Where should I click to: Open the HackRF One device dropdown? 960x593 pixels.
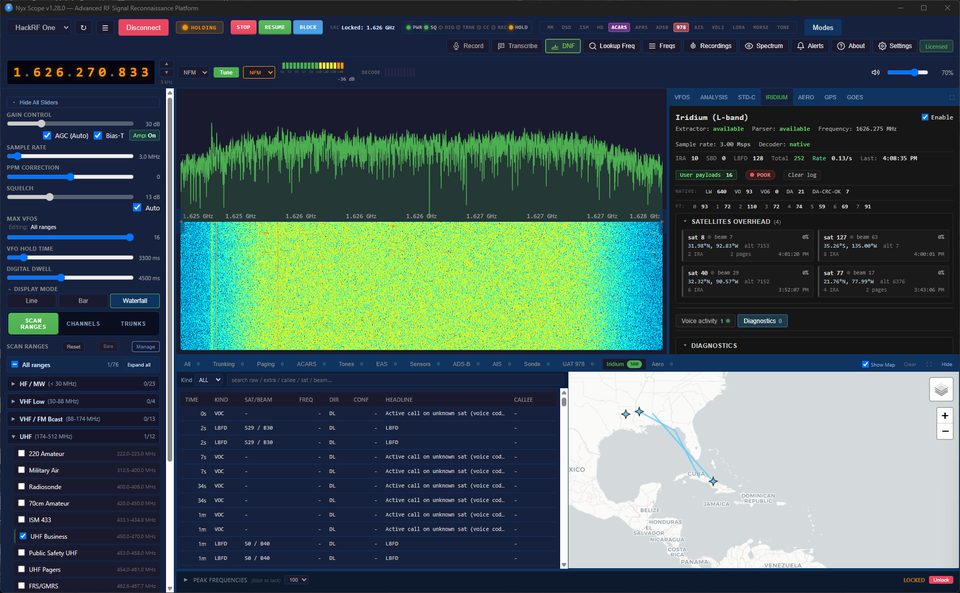[x=40, y=28]
